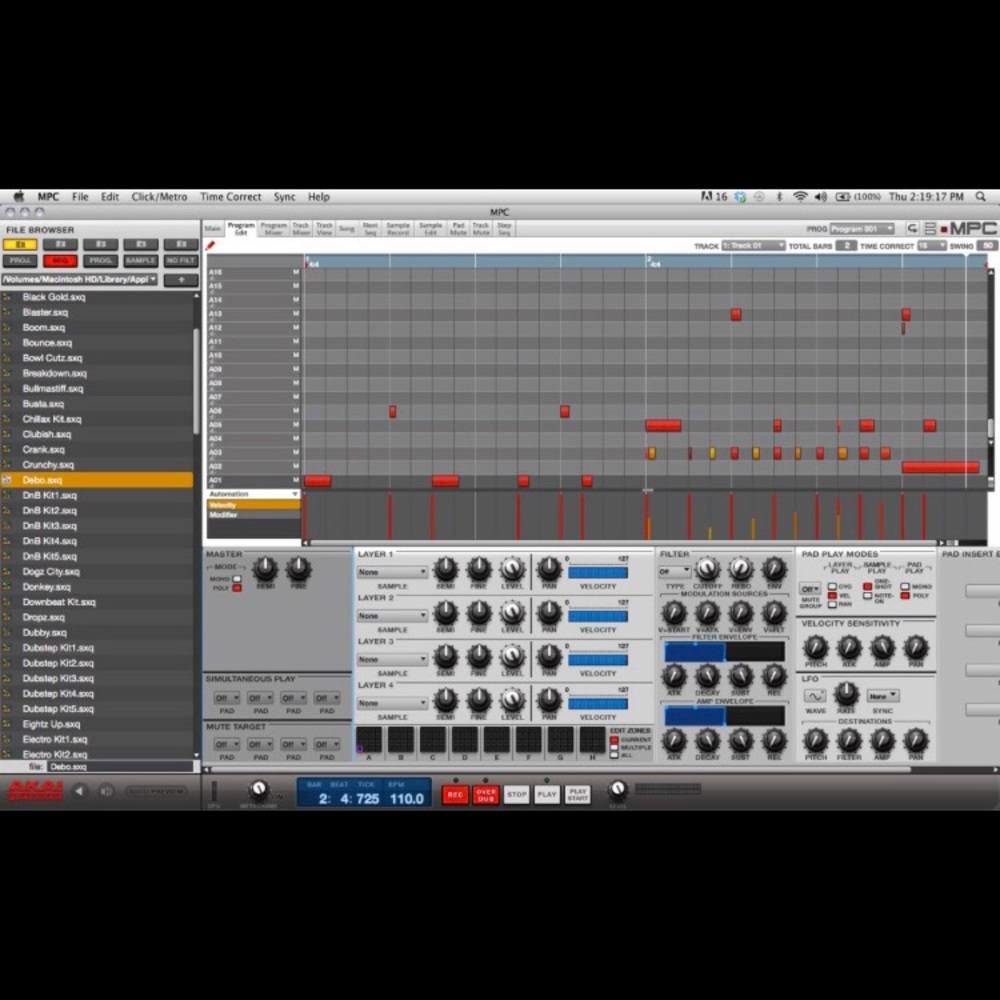
Task: Click the PLAY START button
Action: click(x=578, y=795)
